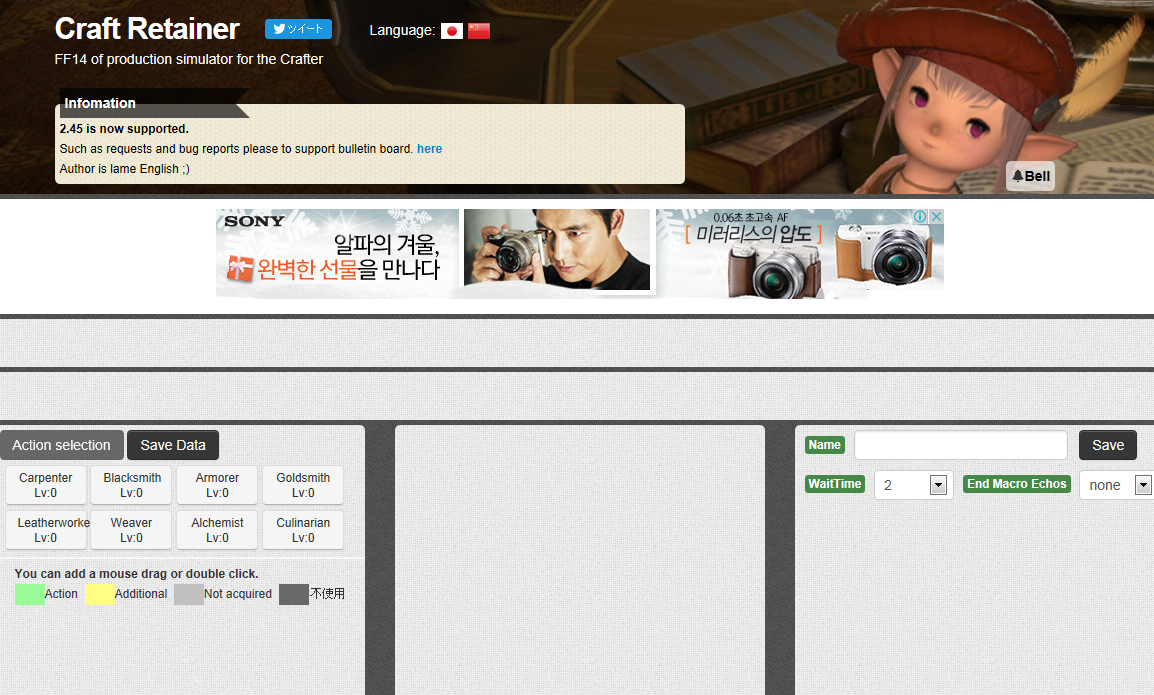Switch to the Action selection tab
The image size is (1154, 695).
[62, 445]
